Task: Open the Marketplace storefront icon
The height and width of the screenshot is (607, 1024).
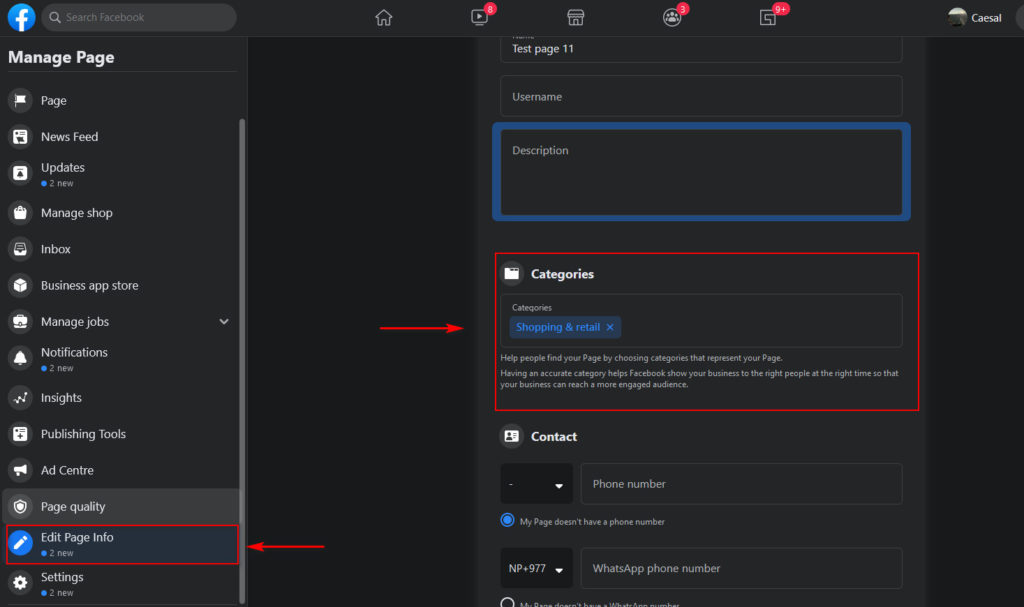Action: click(575, 18)
